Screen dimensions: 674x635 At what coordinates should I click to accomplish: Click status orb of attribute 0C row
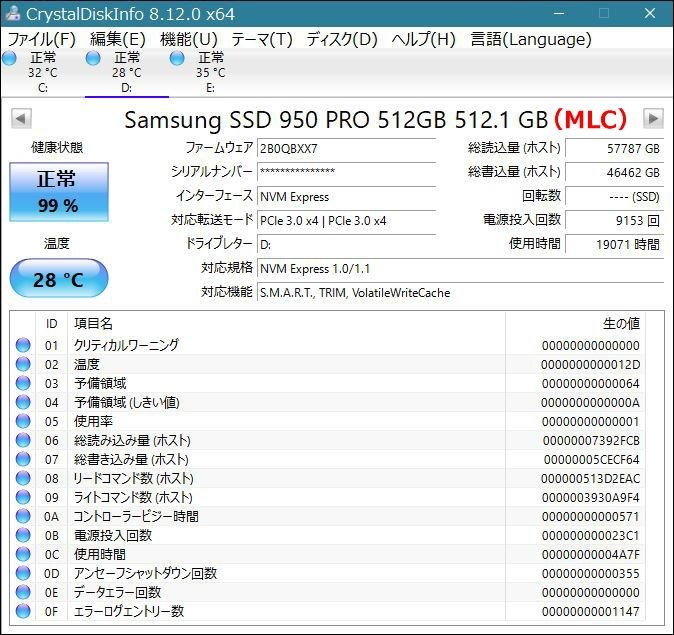(x=23, y=554)
